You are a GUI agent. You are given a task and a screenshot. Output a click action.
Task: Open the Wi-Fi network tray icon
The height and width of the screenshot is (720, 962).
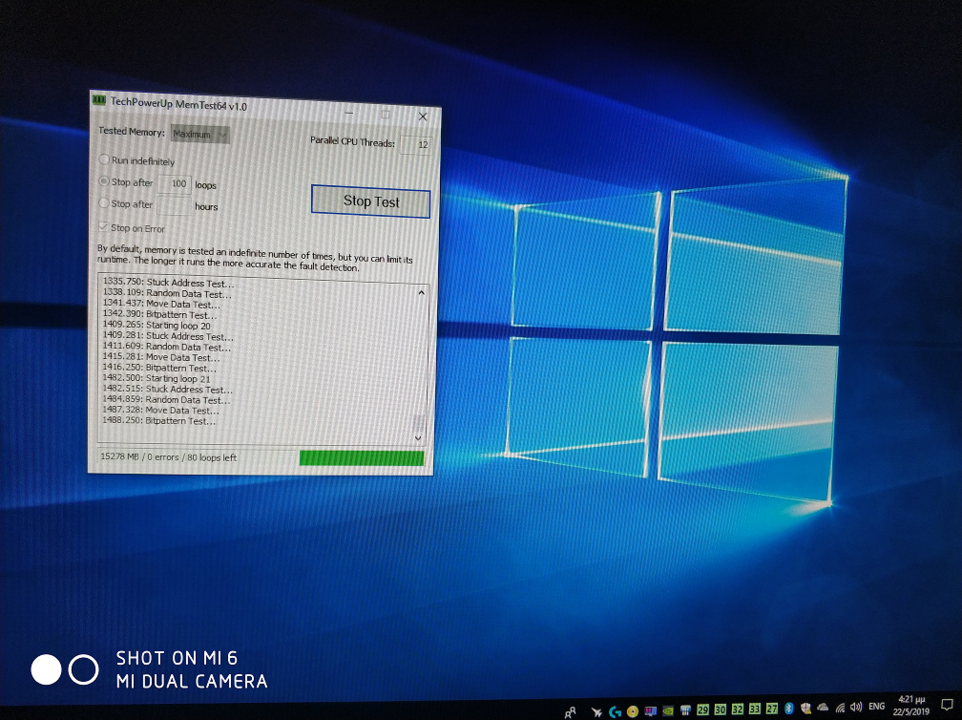coord(840,708)
